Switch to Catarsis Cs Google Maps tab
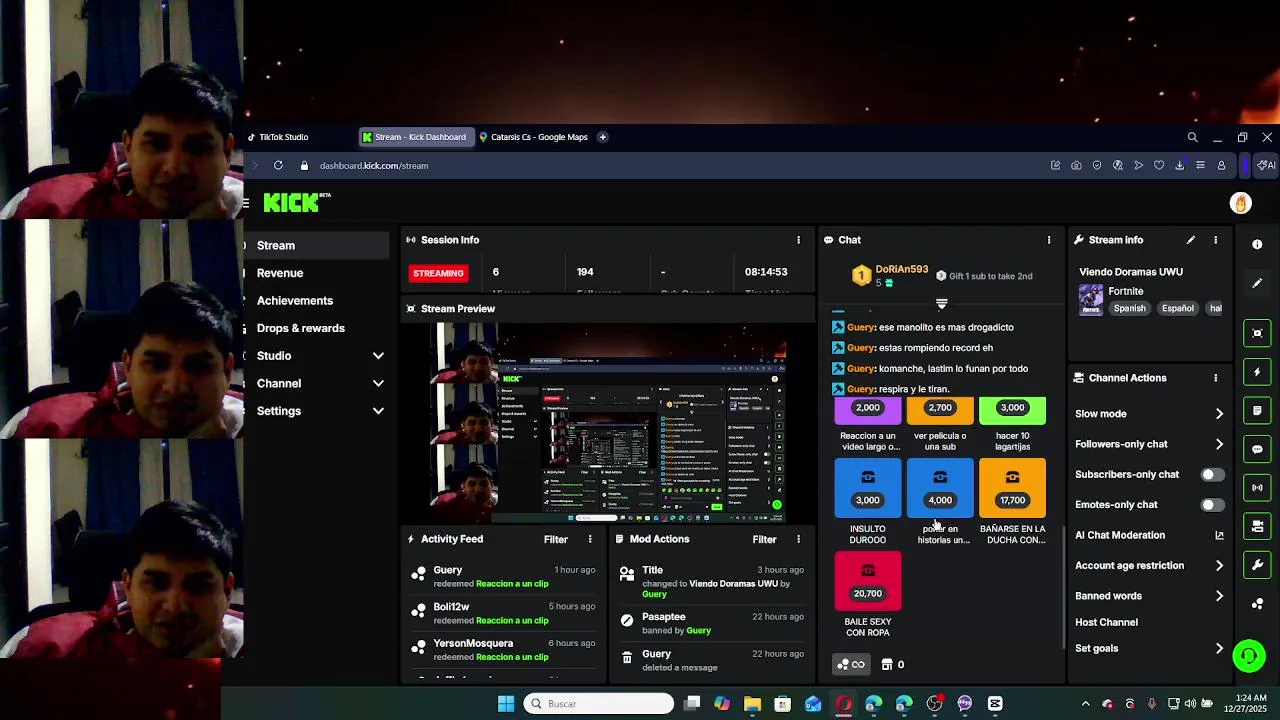The width and height of the screenshot is (1280, 720). (534, 137)
